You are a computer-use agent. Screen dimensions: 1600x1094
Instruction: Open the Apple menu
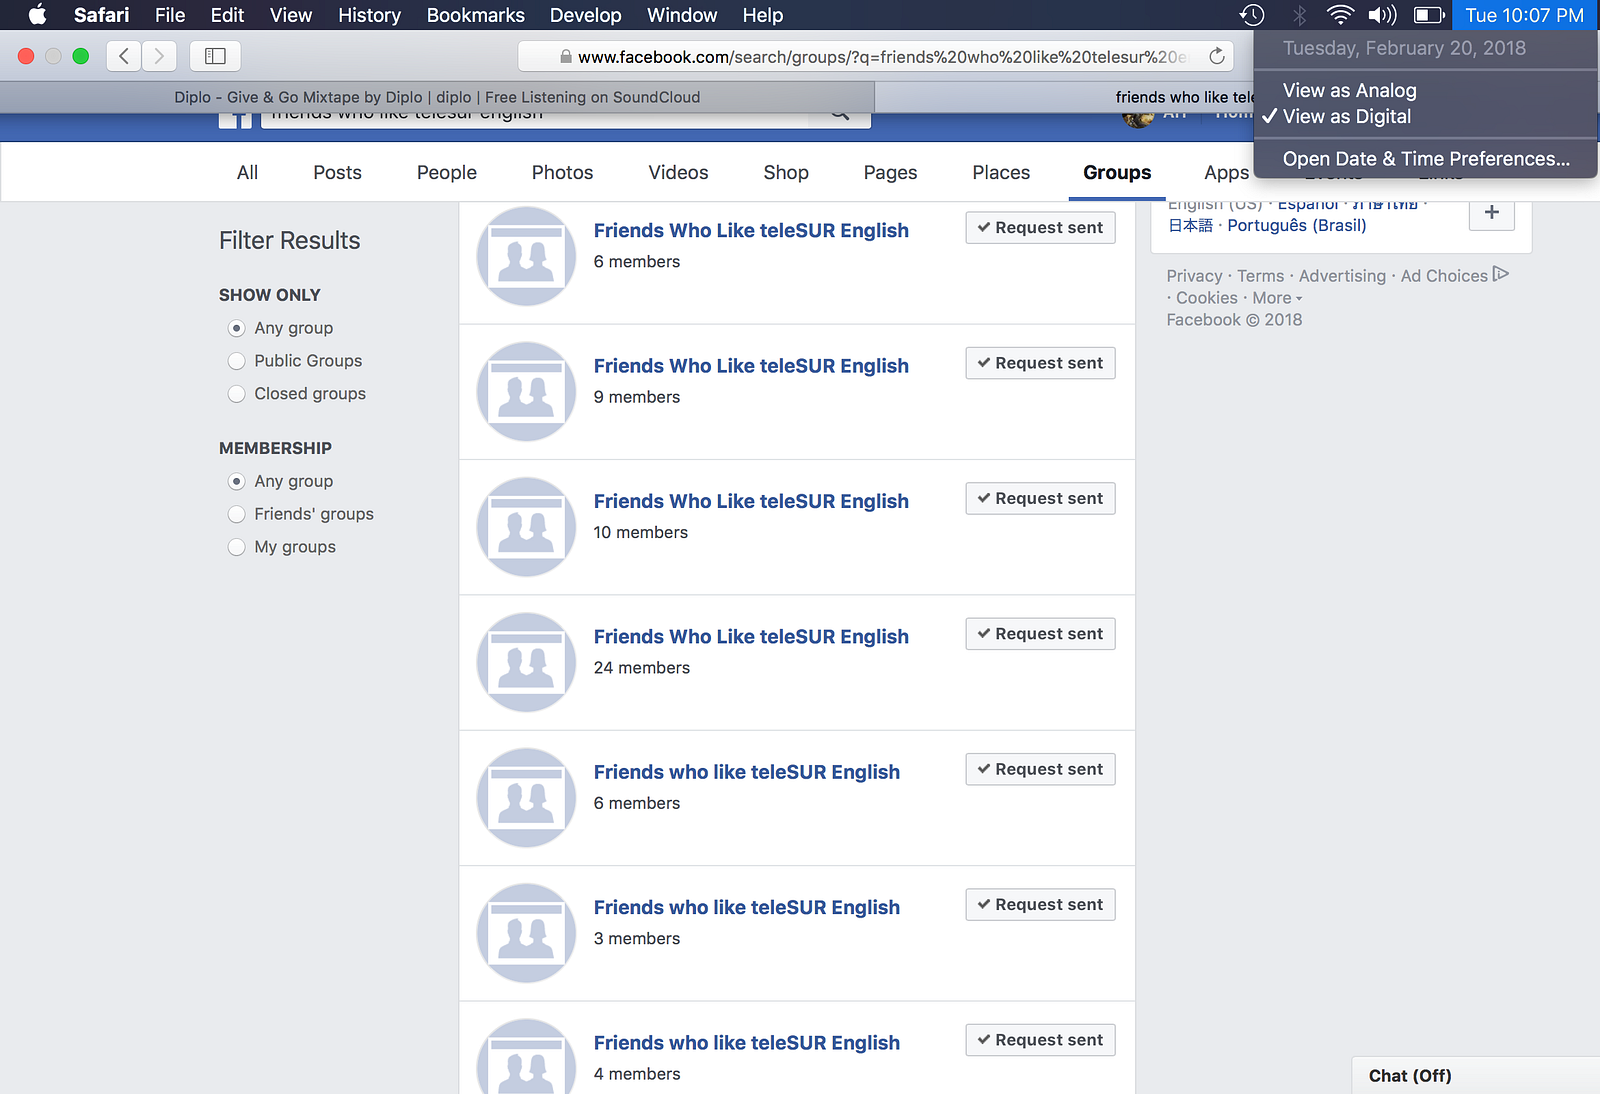[37, 15]
